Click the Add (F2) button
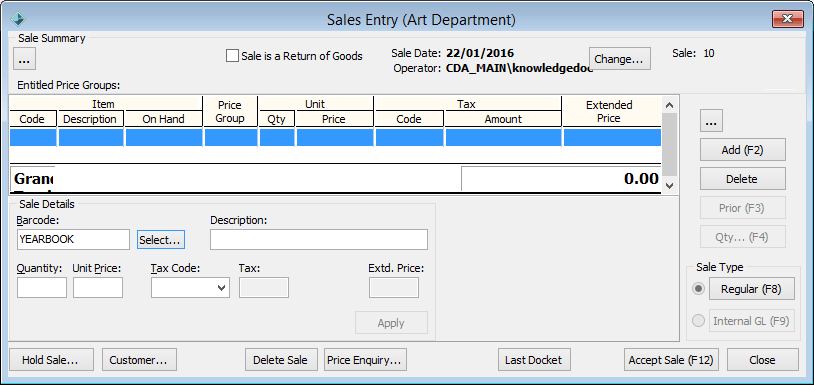The image size is (814, 385). click(742, 150)
